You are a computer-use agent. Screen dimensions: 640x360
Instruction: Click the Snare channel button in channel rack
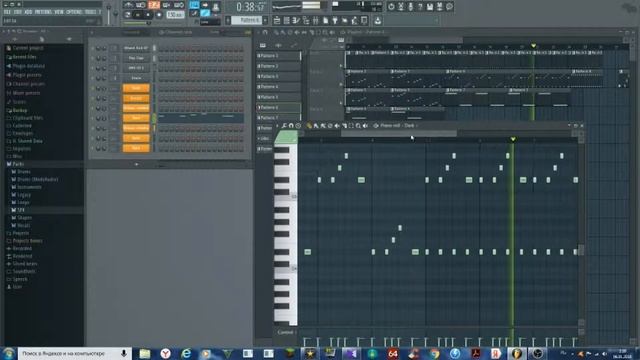[x=136, y=78]
